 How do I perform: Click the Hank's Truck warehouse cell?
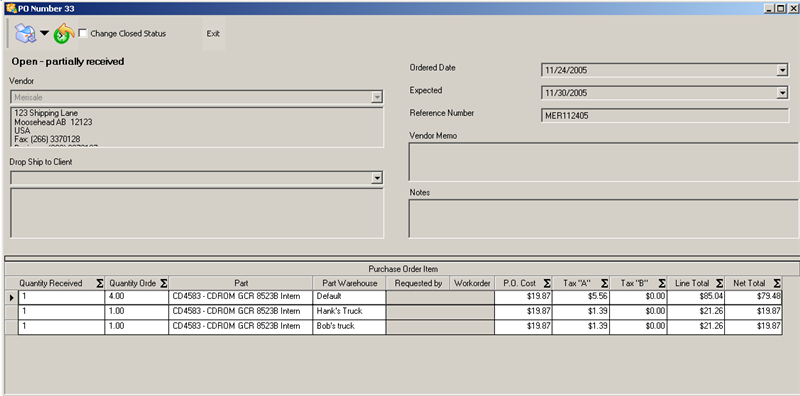pos(349,311)
